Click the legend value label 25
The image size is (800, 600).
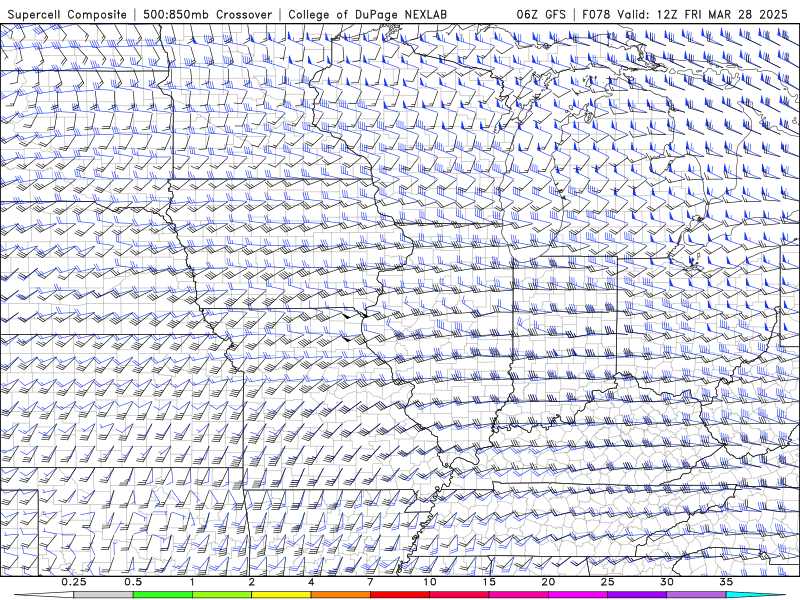click(x=608, y=582)
